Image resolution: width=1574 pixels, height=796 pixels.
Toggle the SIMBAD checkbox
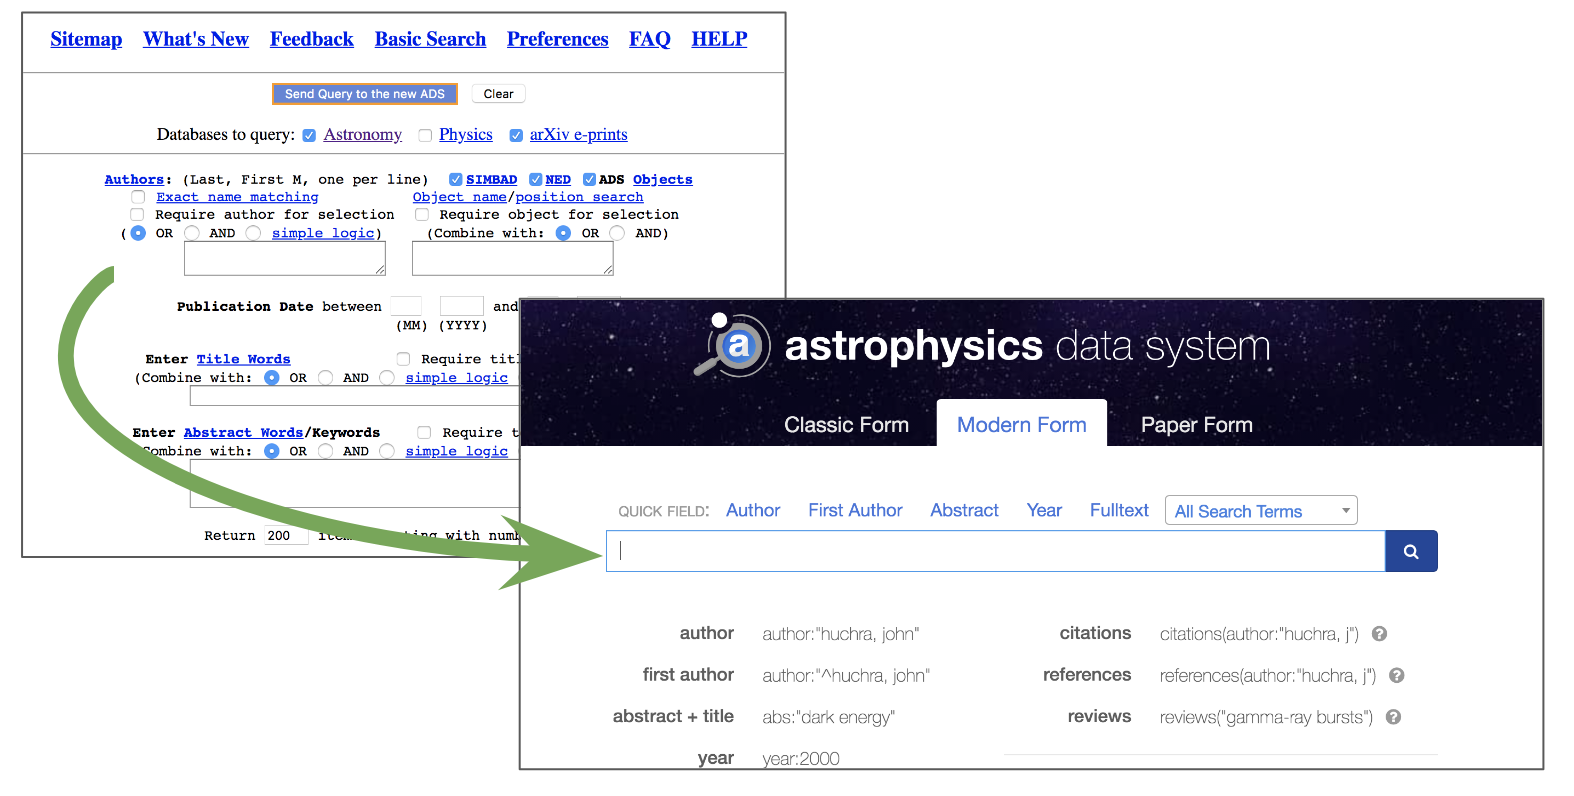tap(456, 180)
